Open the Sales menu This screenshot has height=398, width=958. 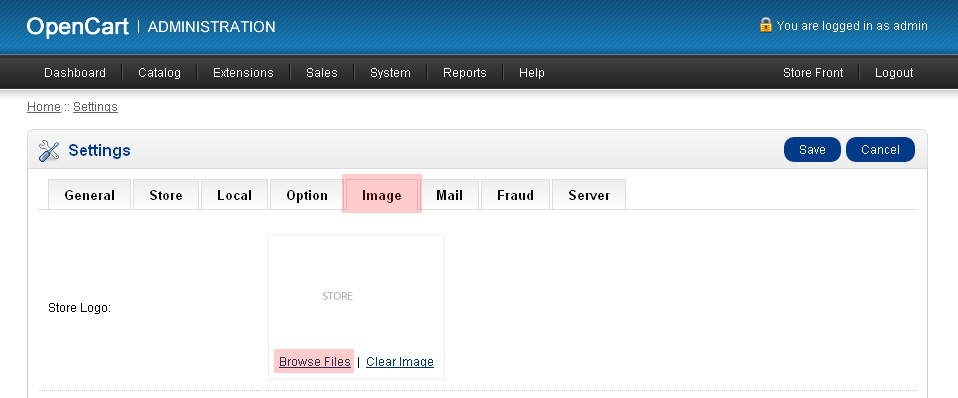pos(322,73)
